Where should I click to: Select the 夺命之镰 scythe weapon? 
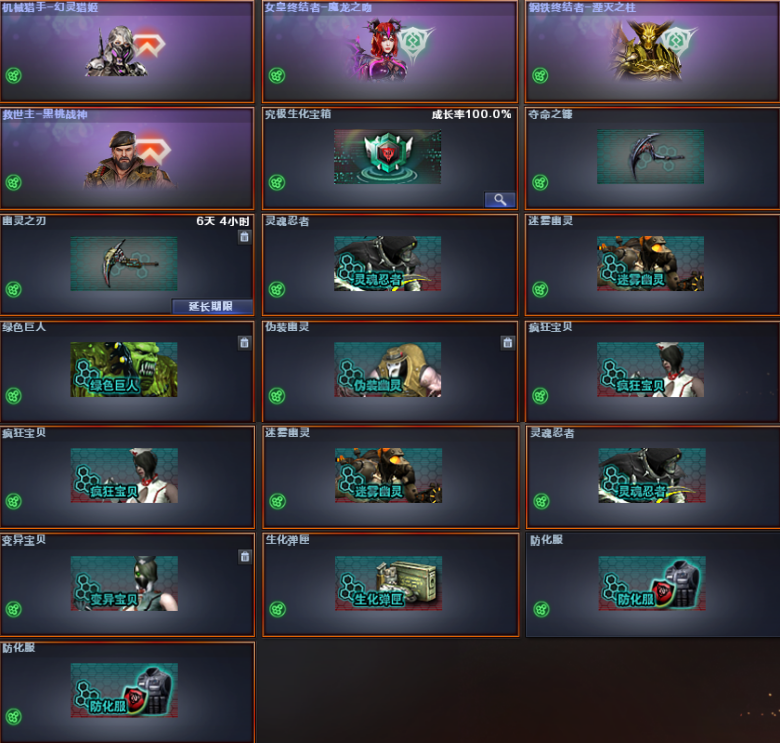[x=650, y=157]
